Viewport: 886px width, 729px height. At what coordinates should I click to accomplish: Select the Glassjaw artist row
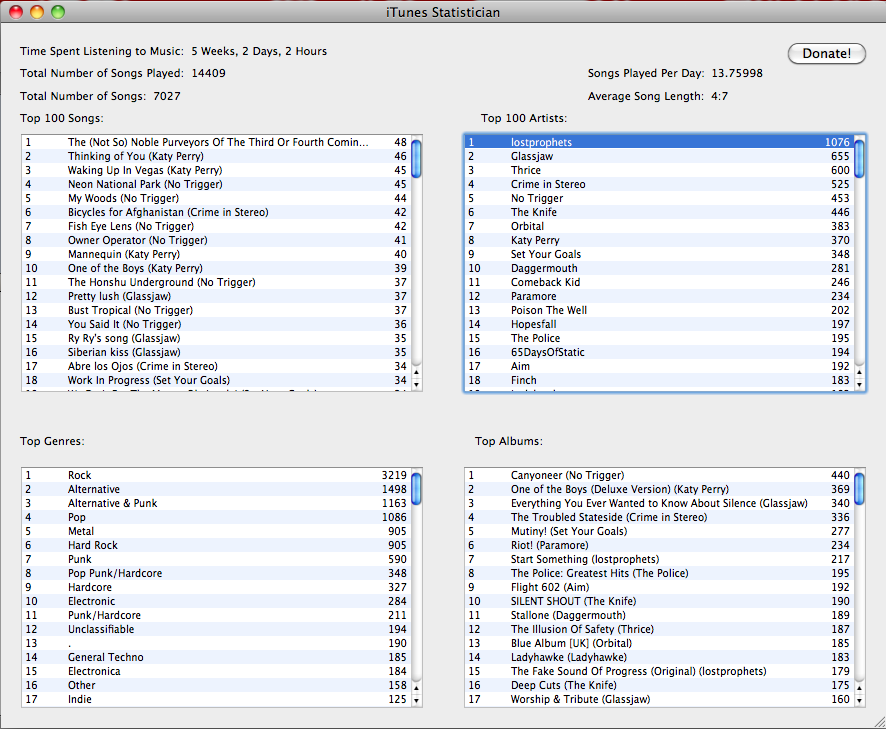tap(659, 157)
